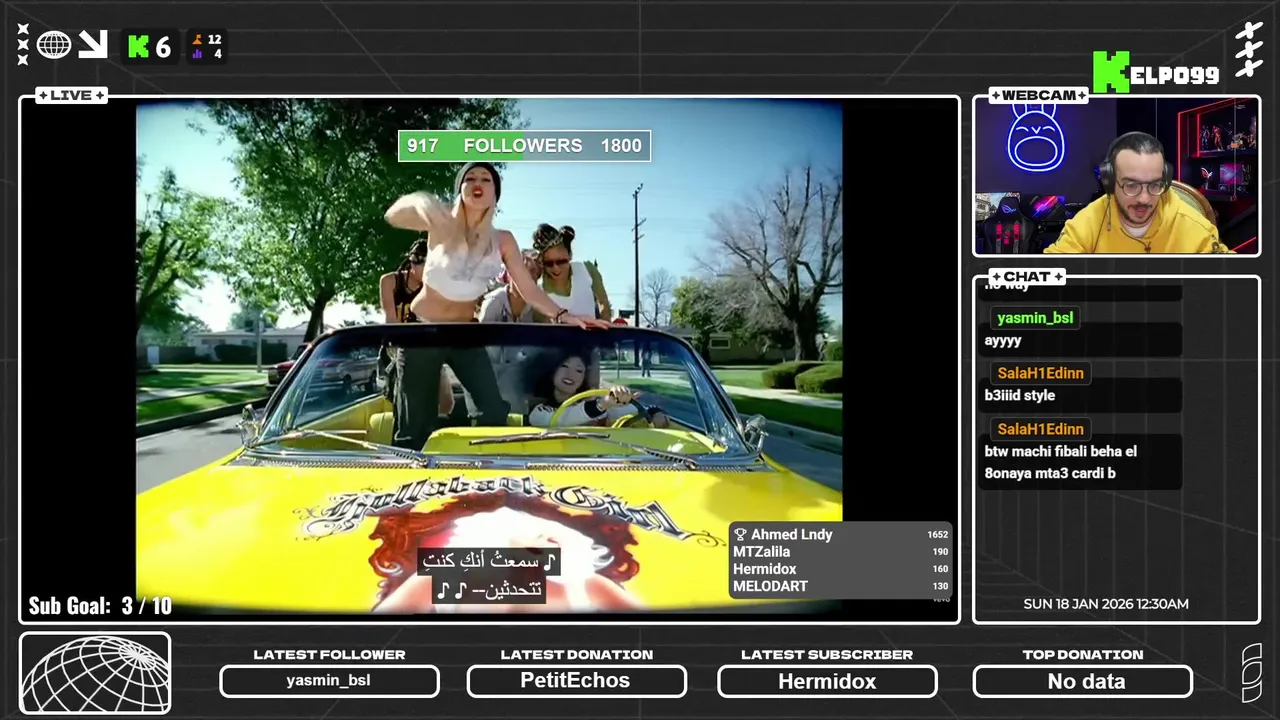This screenshot has height=720, width=1280.
Task: Click the wireframe globe logo at bottom left
Action: tap(95, 674)
